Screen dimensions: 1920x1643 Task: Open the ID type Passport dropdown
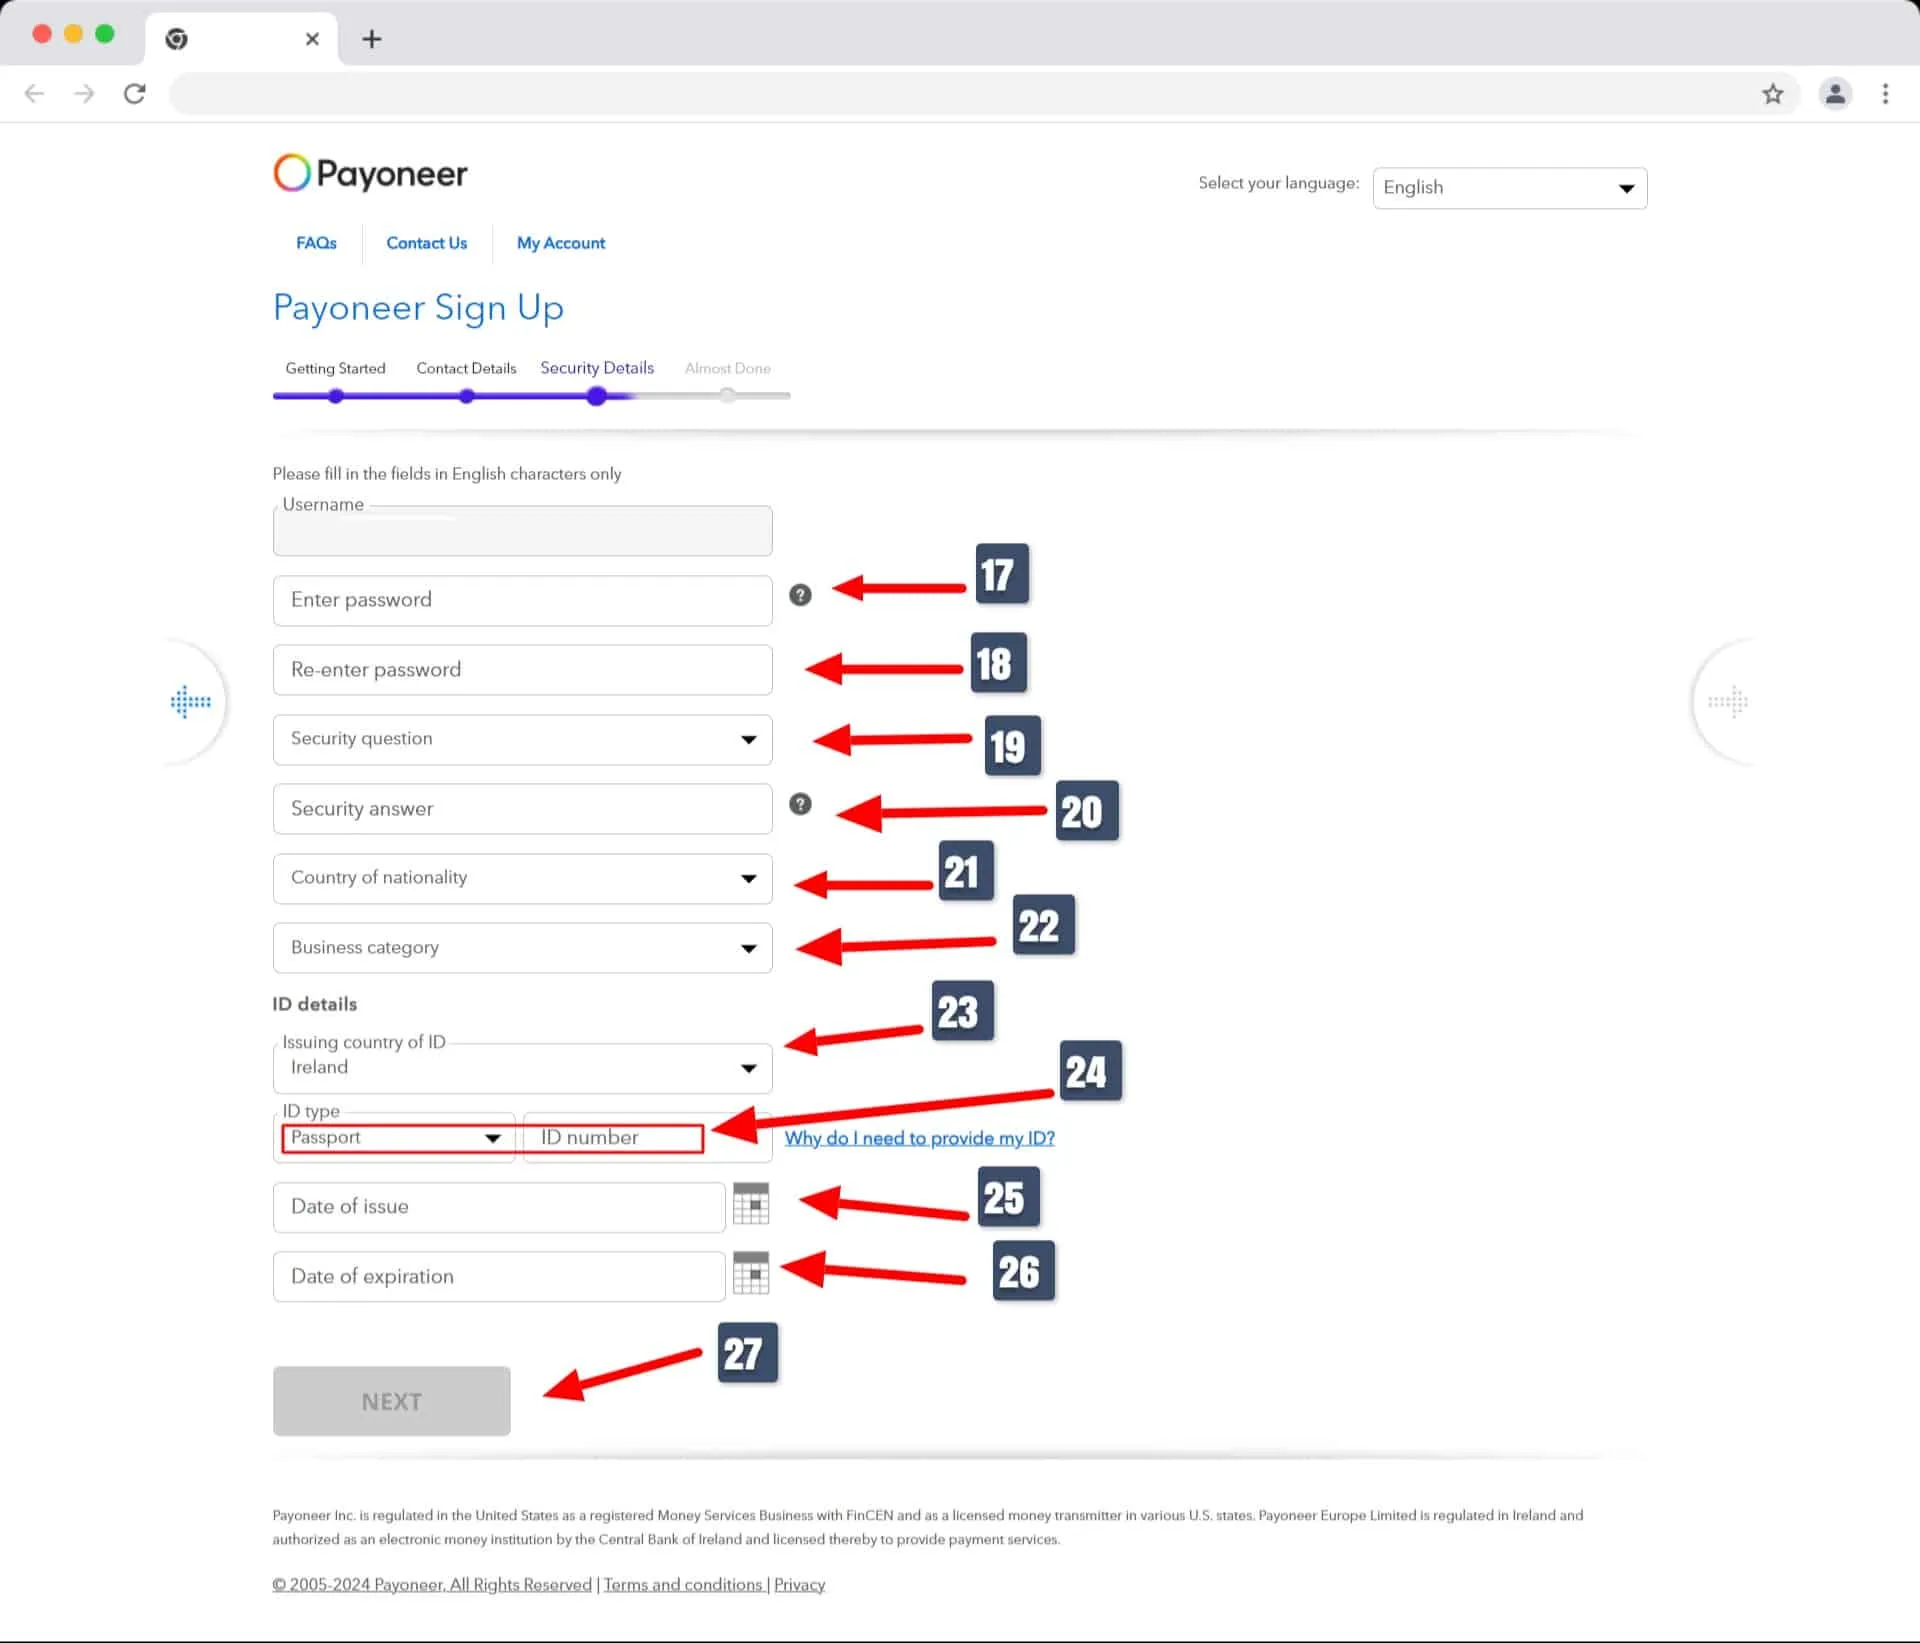(394, 1138)
